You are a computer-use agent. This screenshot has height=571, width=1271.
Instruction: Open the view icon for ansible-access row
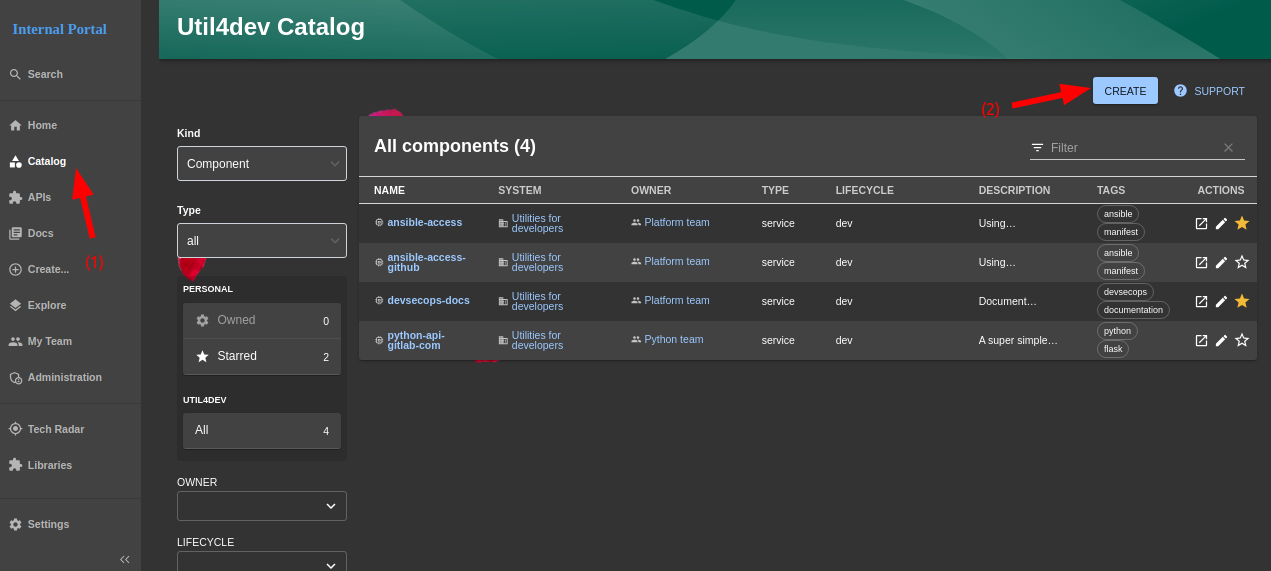coord(1201,223)
